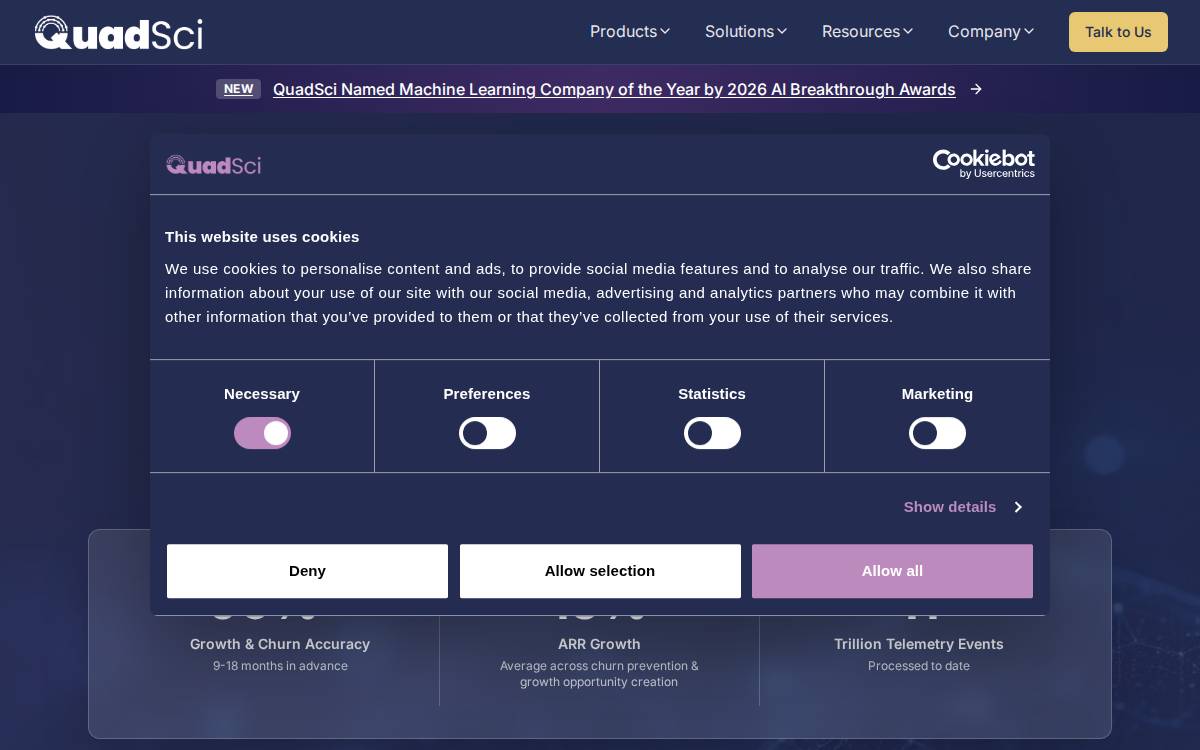Screen dimensions: 1200x750
Task: Click the Necessary category label
Action: [x=262, y=394]
